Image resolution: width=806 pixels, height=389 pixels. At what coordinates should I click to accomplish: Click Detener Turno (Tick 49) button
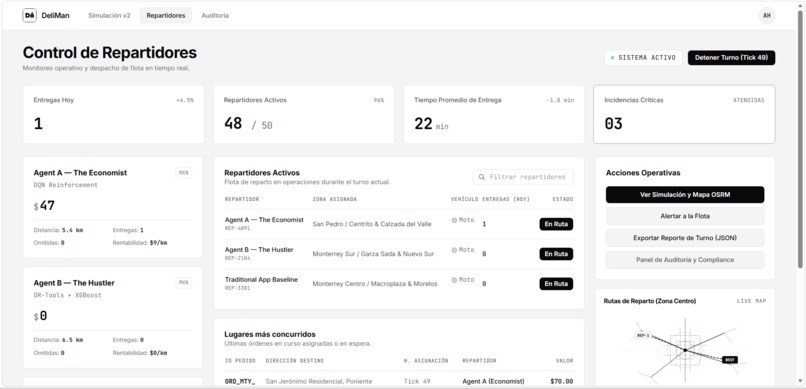click(731, 58)
